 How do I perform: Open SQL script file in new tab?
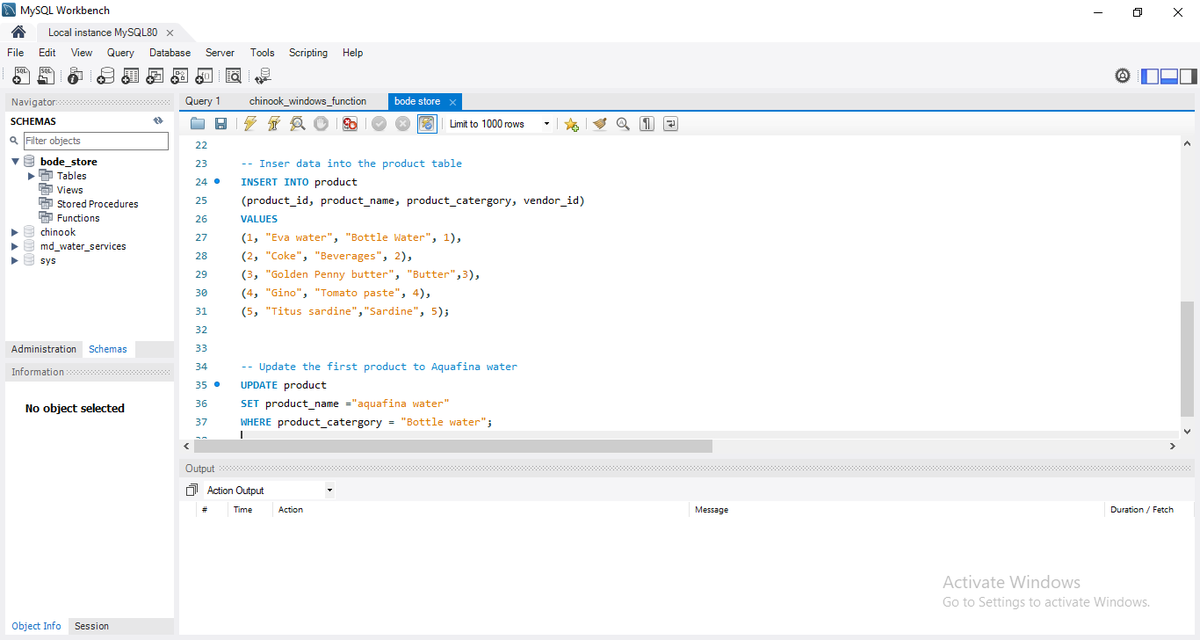46,75
